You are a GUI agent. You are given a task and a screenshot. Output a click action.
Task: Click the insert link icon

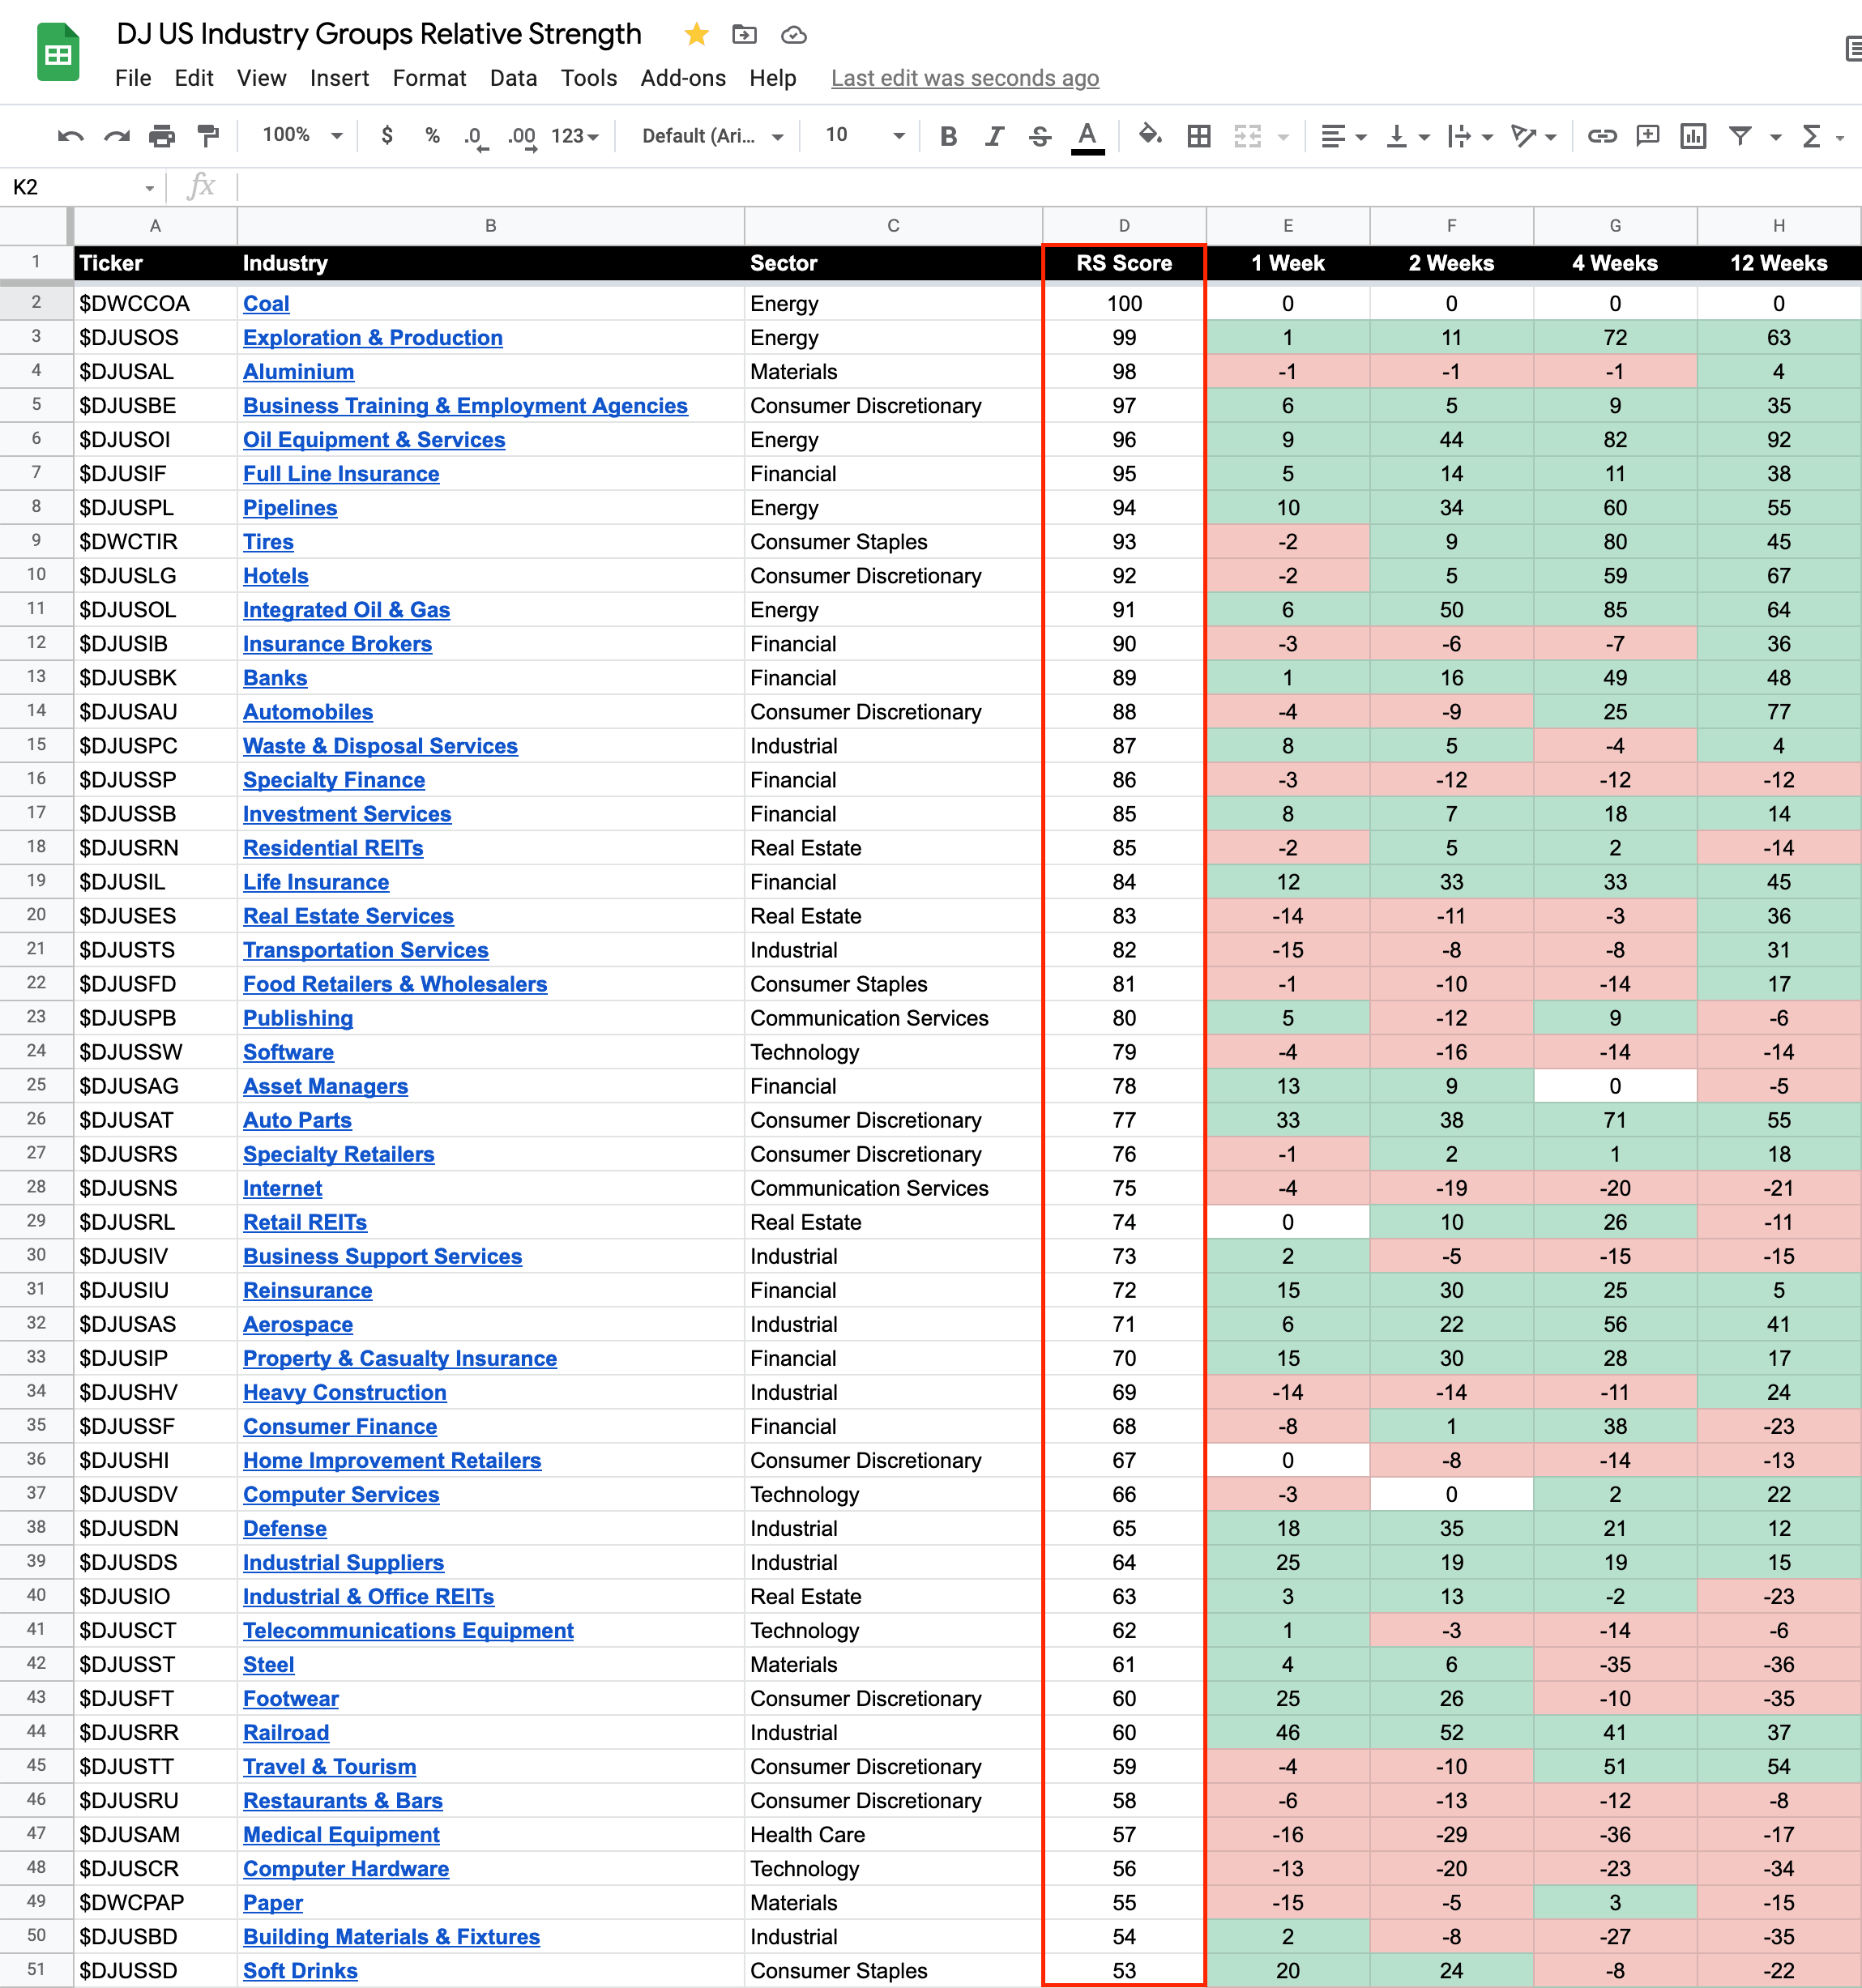[x=1602, y=136]
